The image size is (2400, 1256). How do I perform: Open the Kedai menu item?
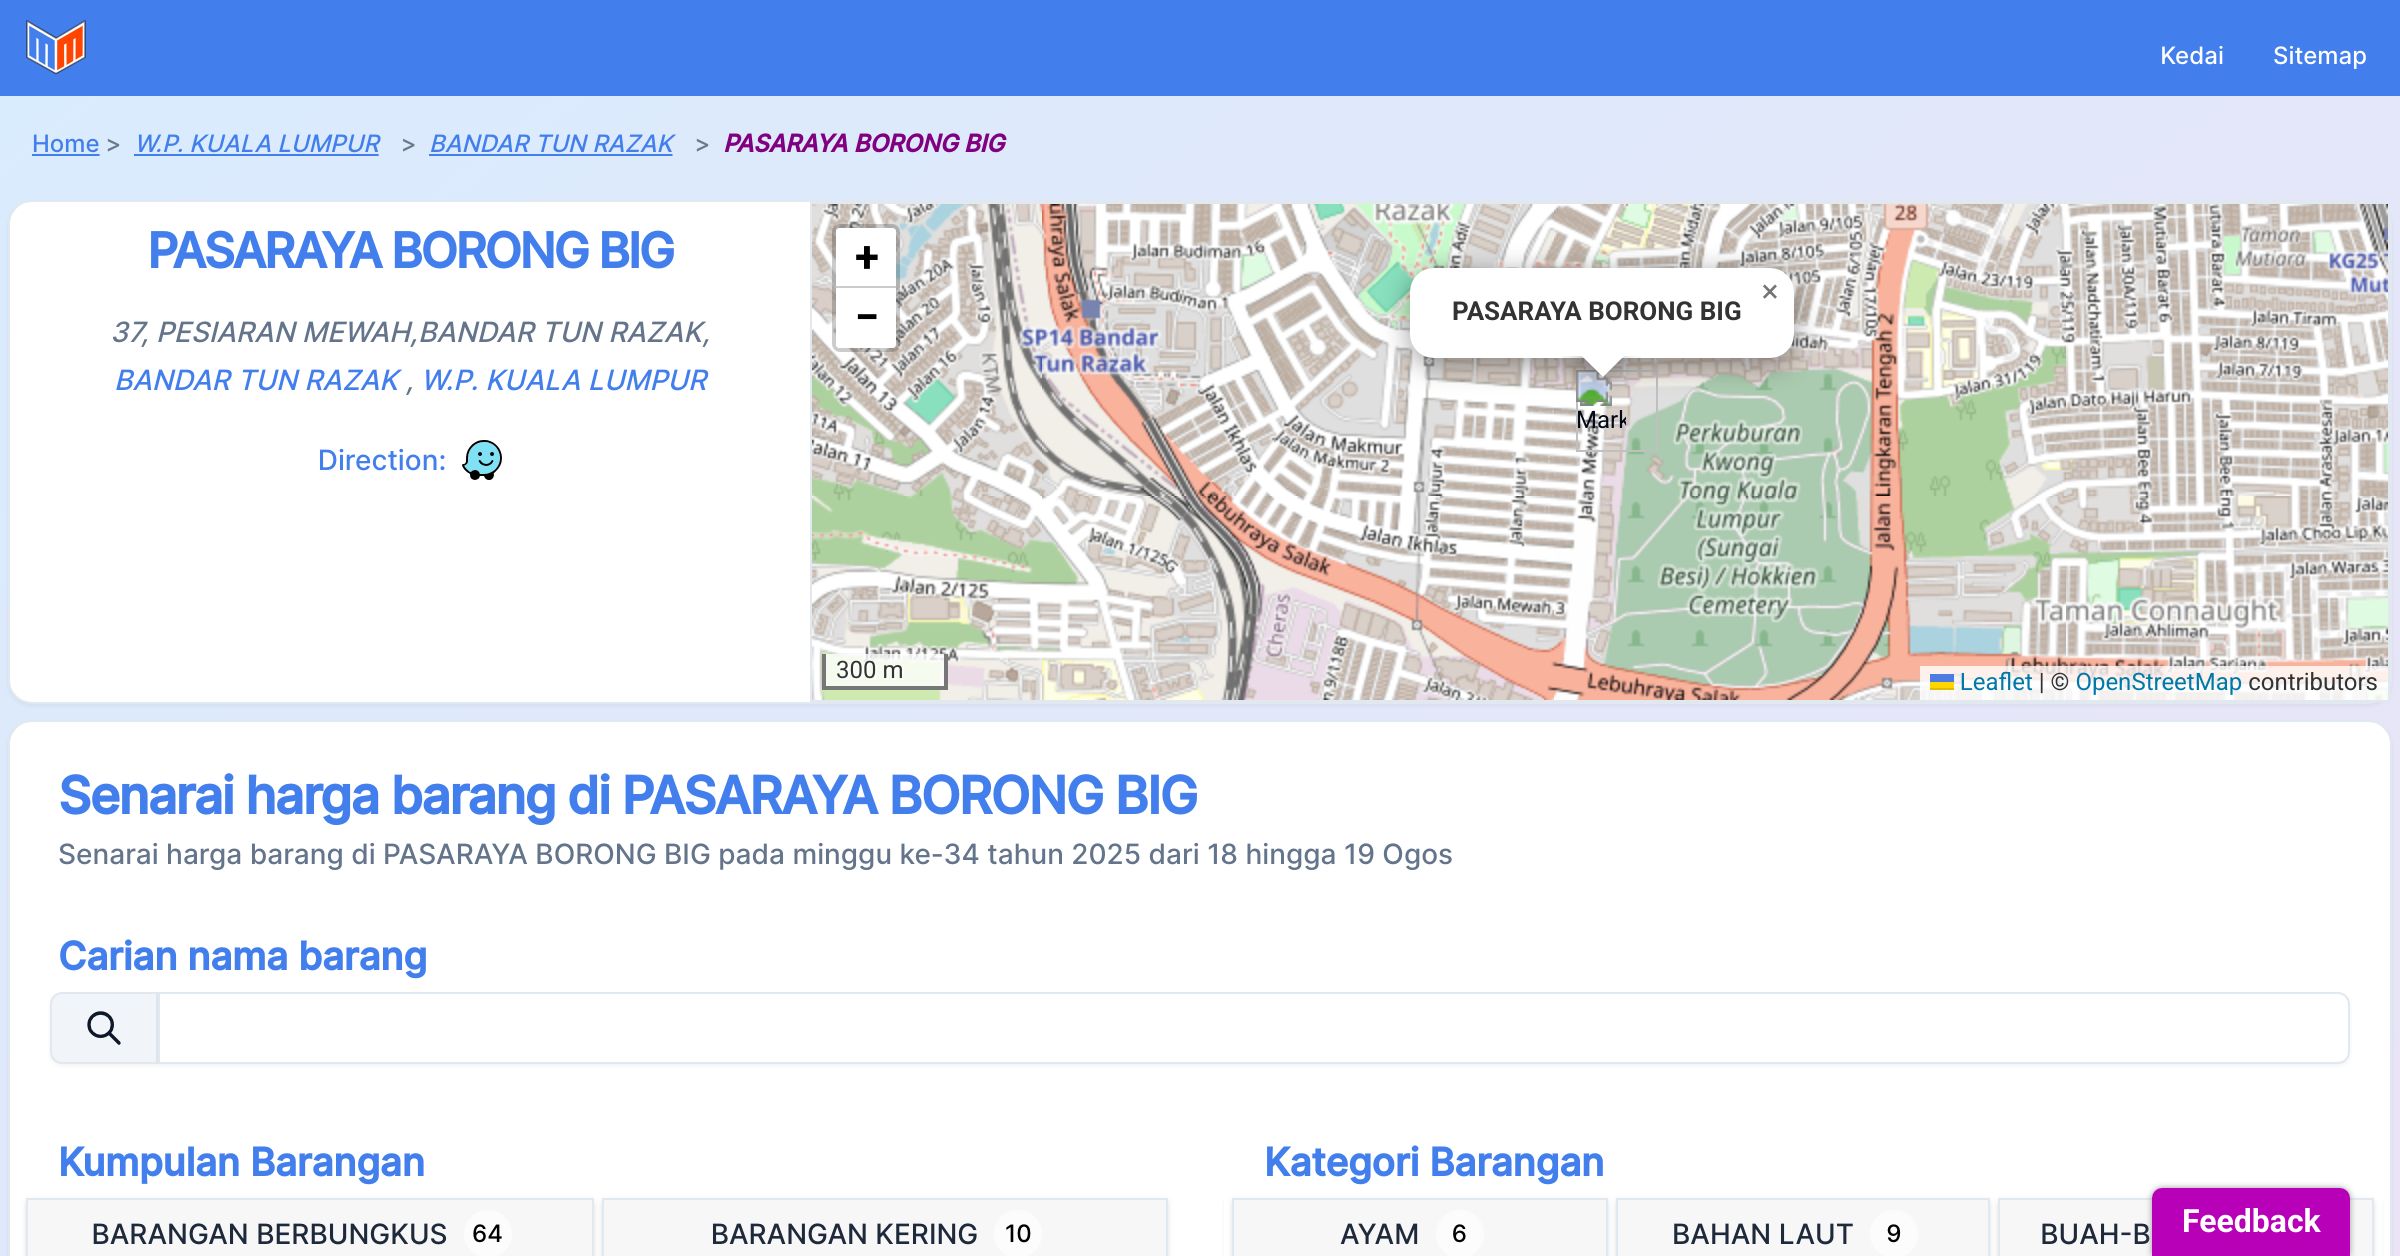(2191, 55)
